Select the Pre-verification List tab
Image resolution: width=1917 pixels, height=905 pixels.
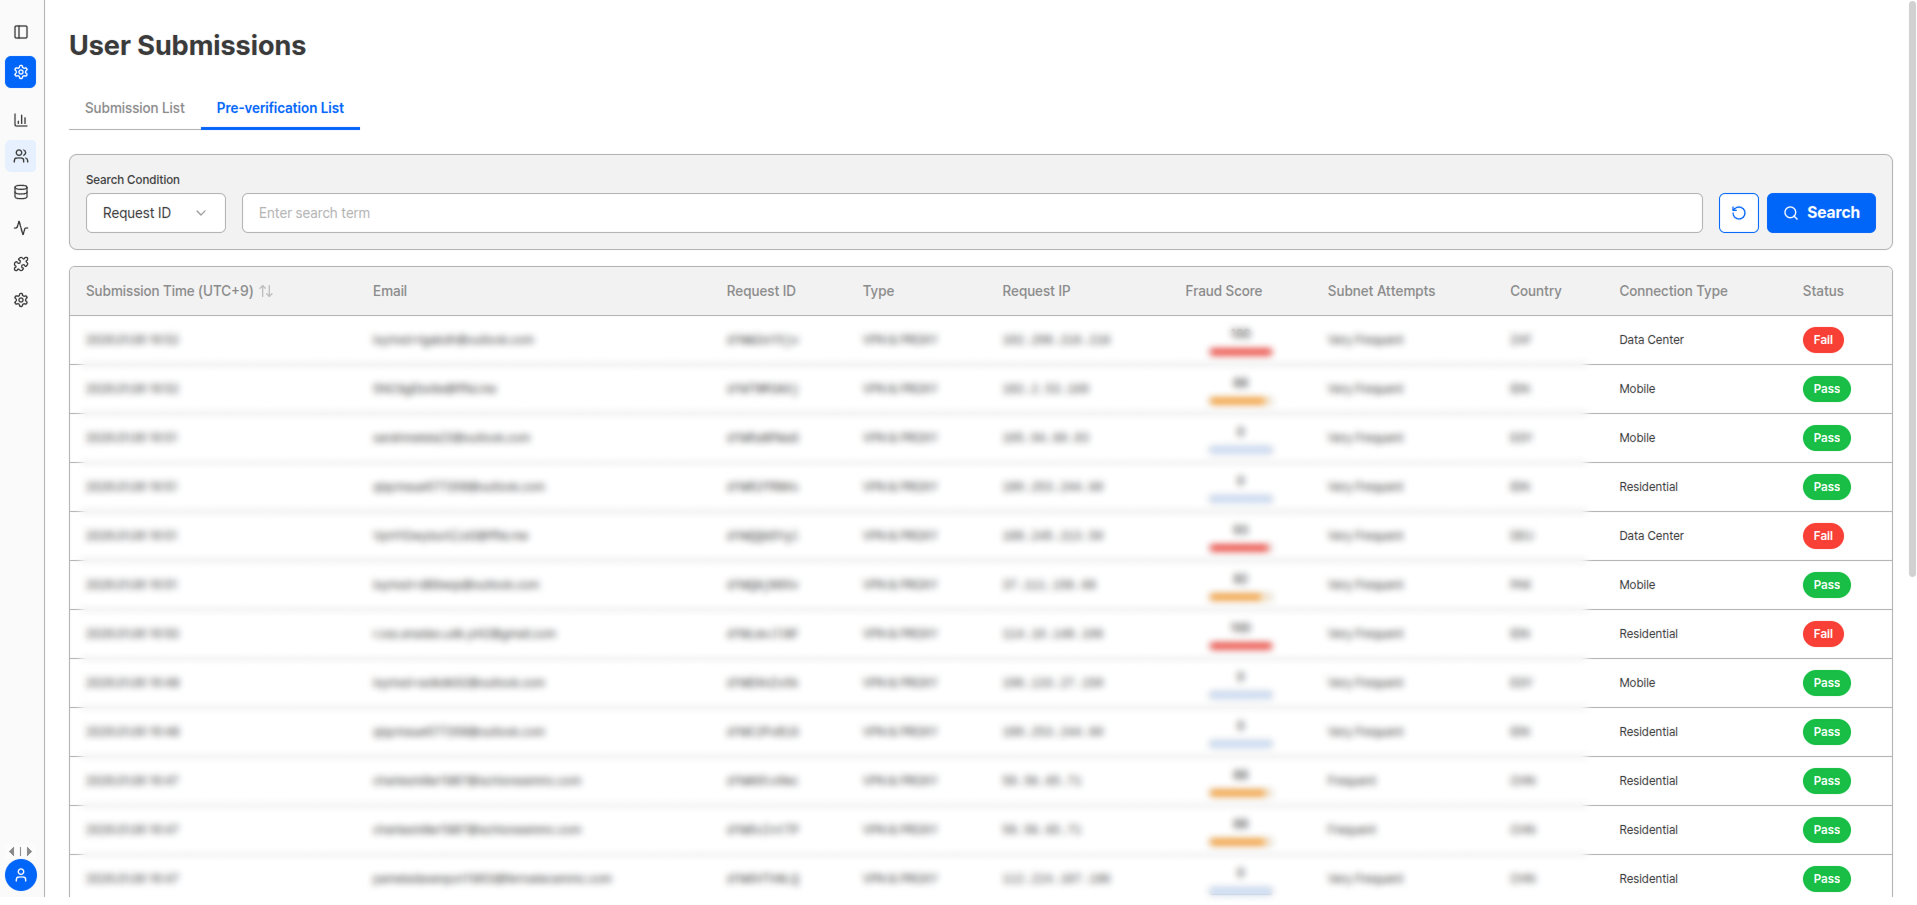[280, 108]
